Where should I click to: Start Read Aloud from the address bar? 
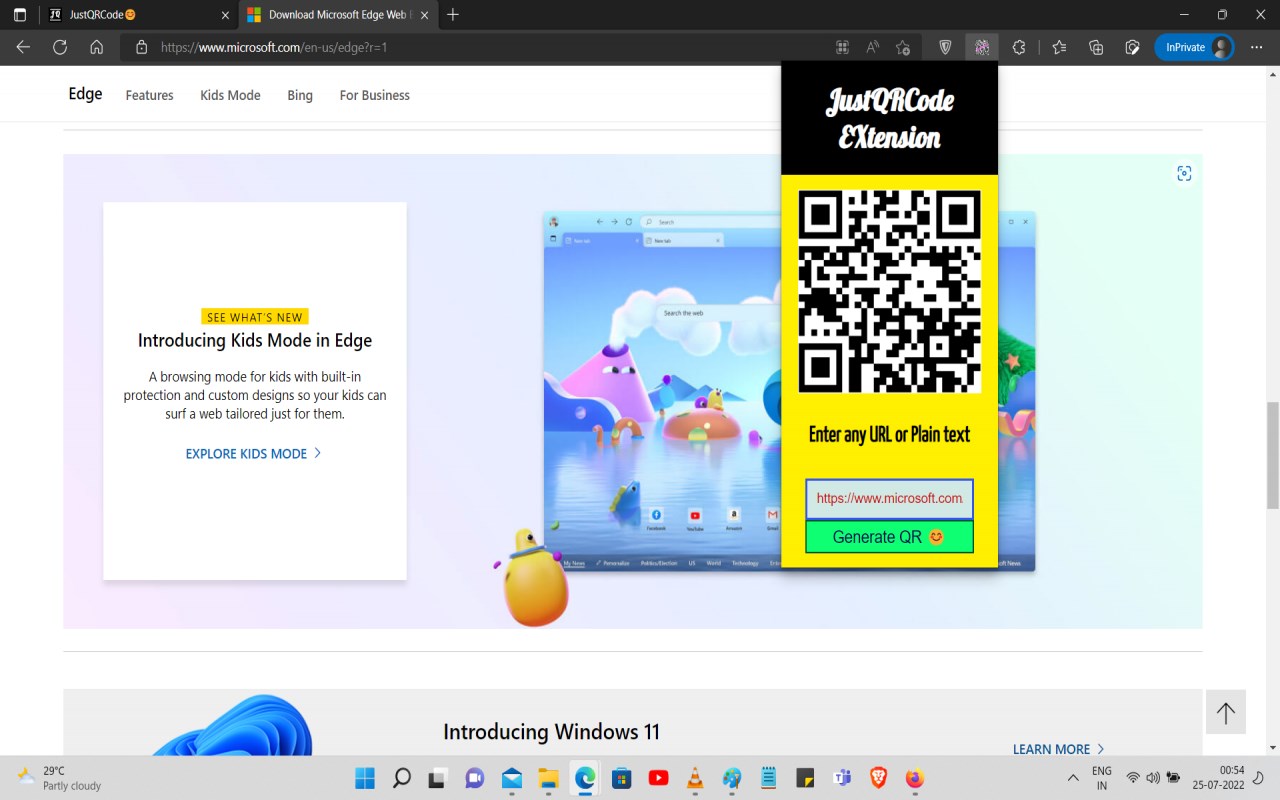[872, 47]
